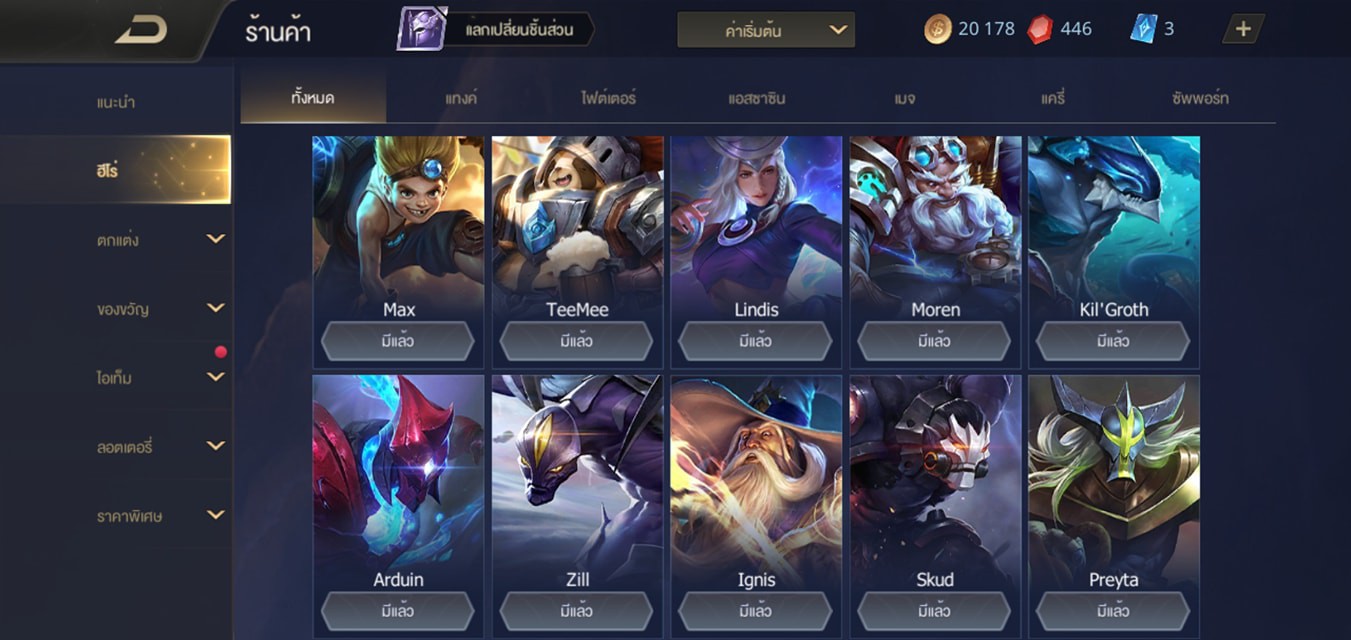Click the plus icon to add currency

(1243, 29)
